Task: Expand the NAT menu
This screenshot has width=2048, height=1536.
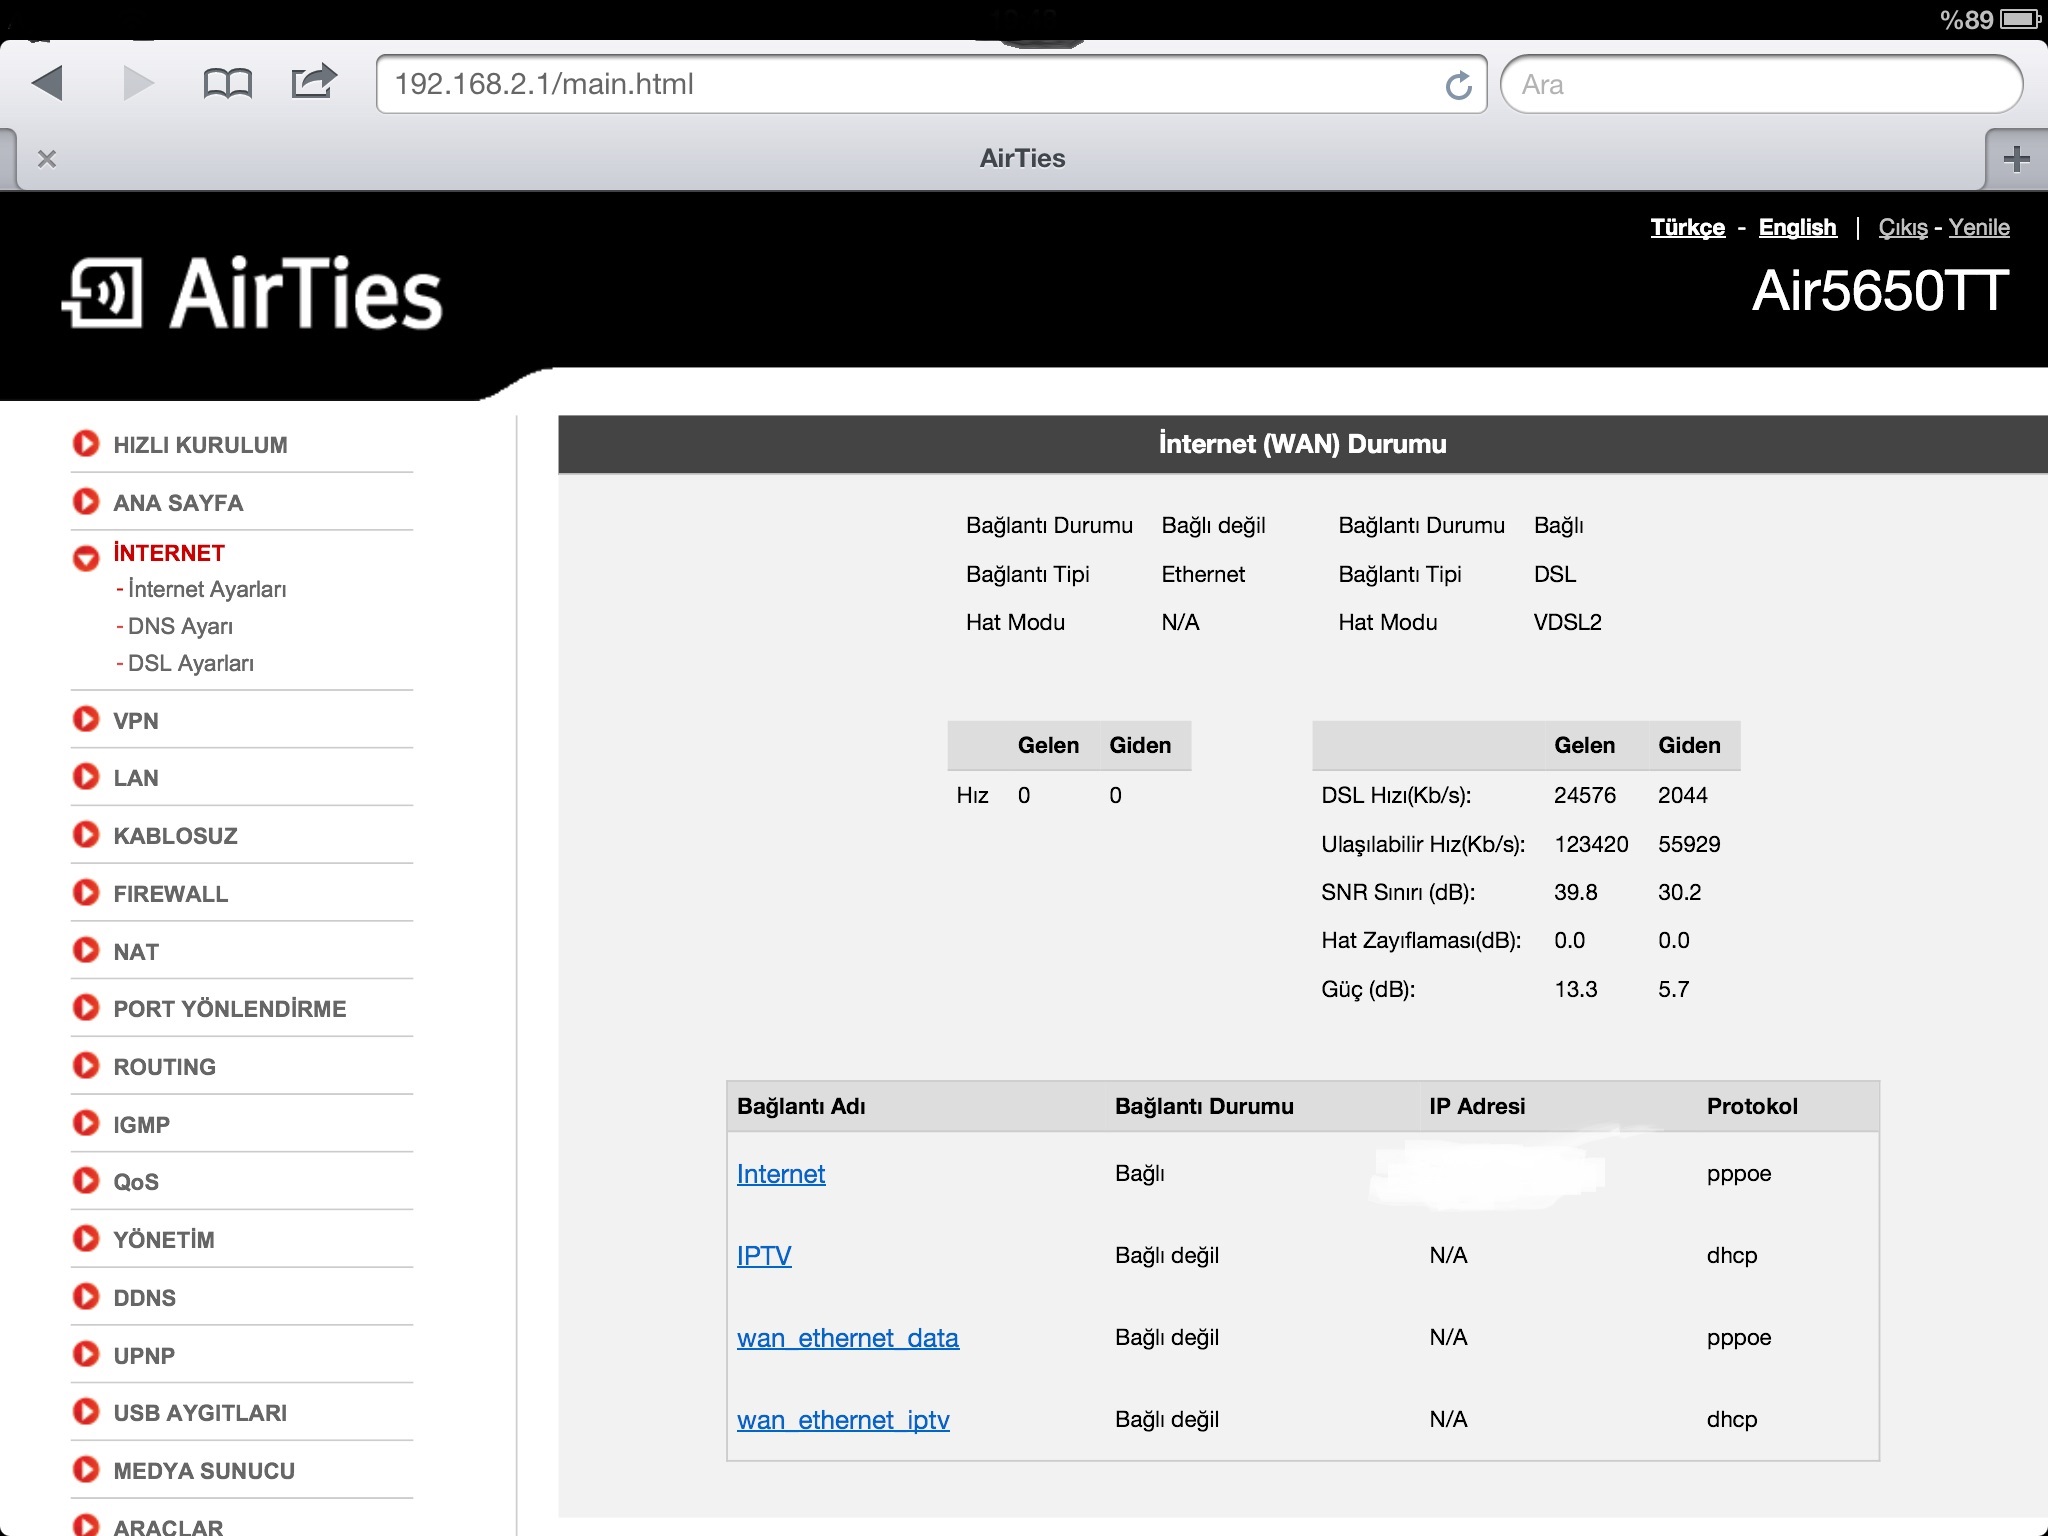Action: click(136, 951)
